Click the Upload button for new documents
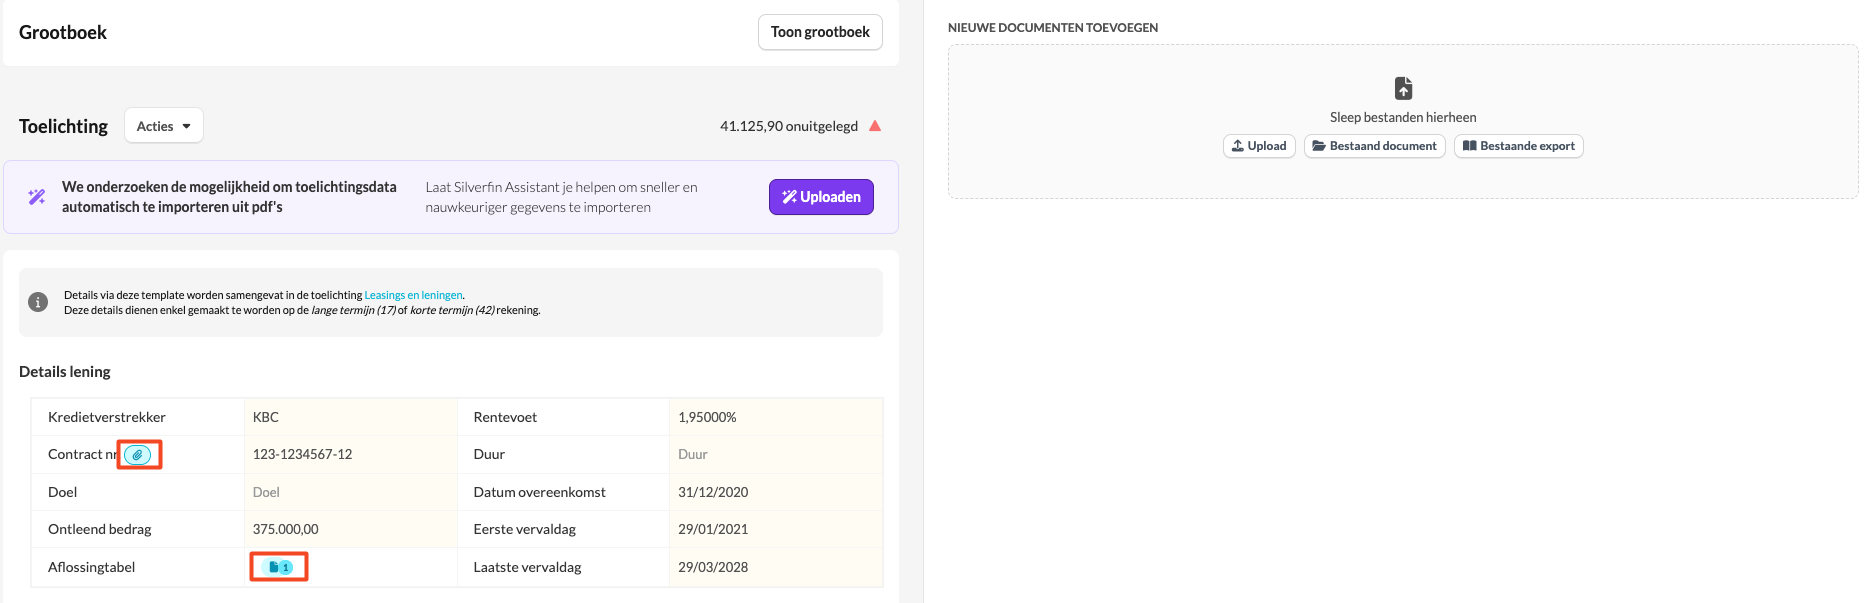This screenshot has width=1866, height=603. coord(1259,146)
